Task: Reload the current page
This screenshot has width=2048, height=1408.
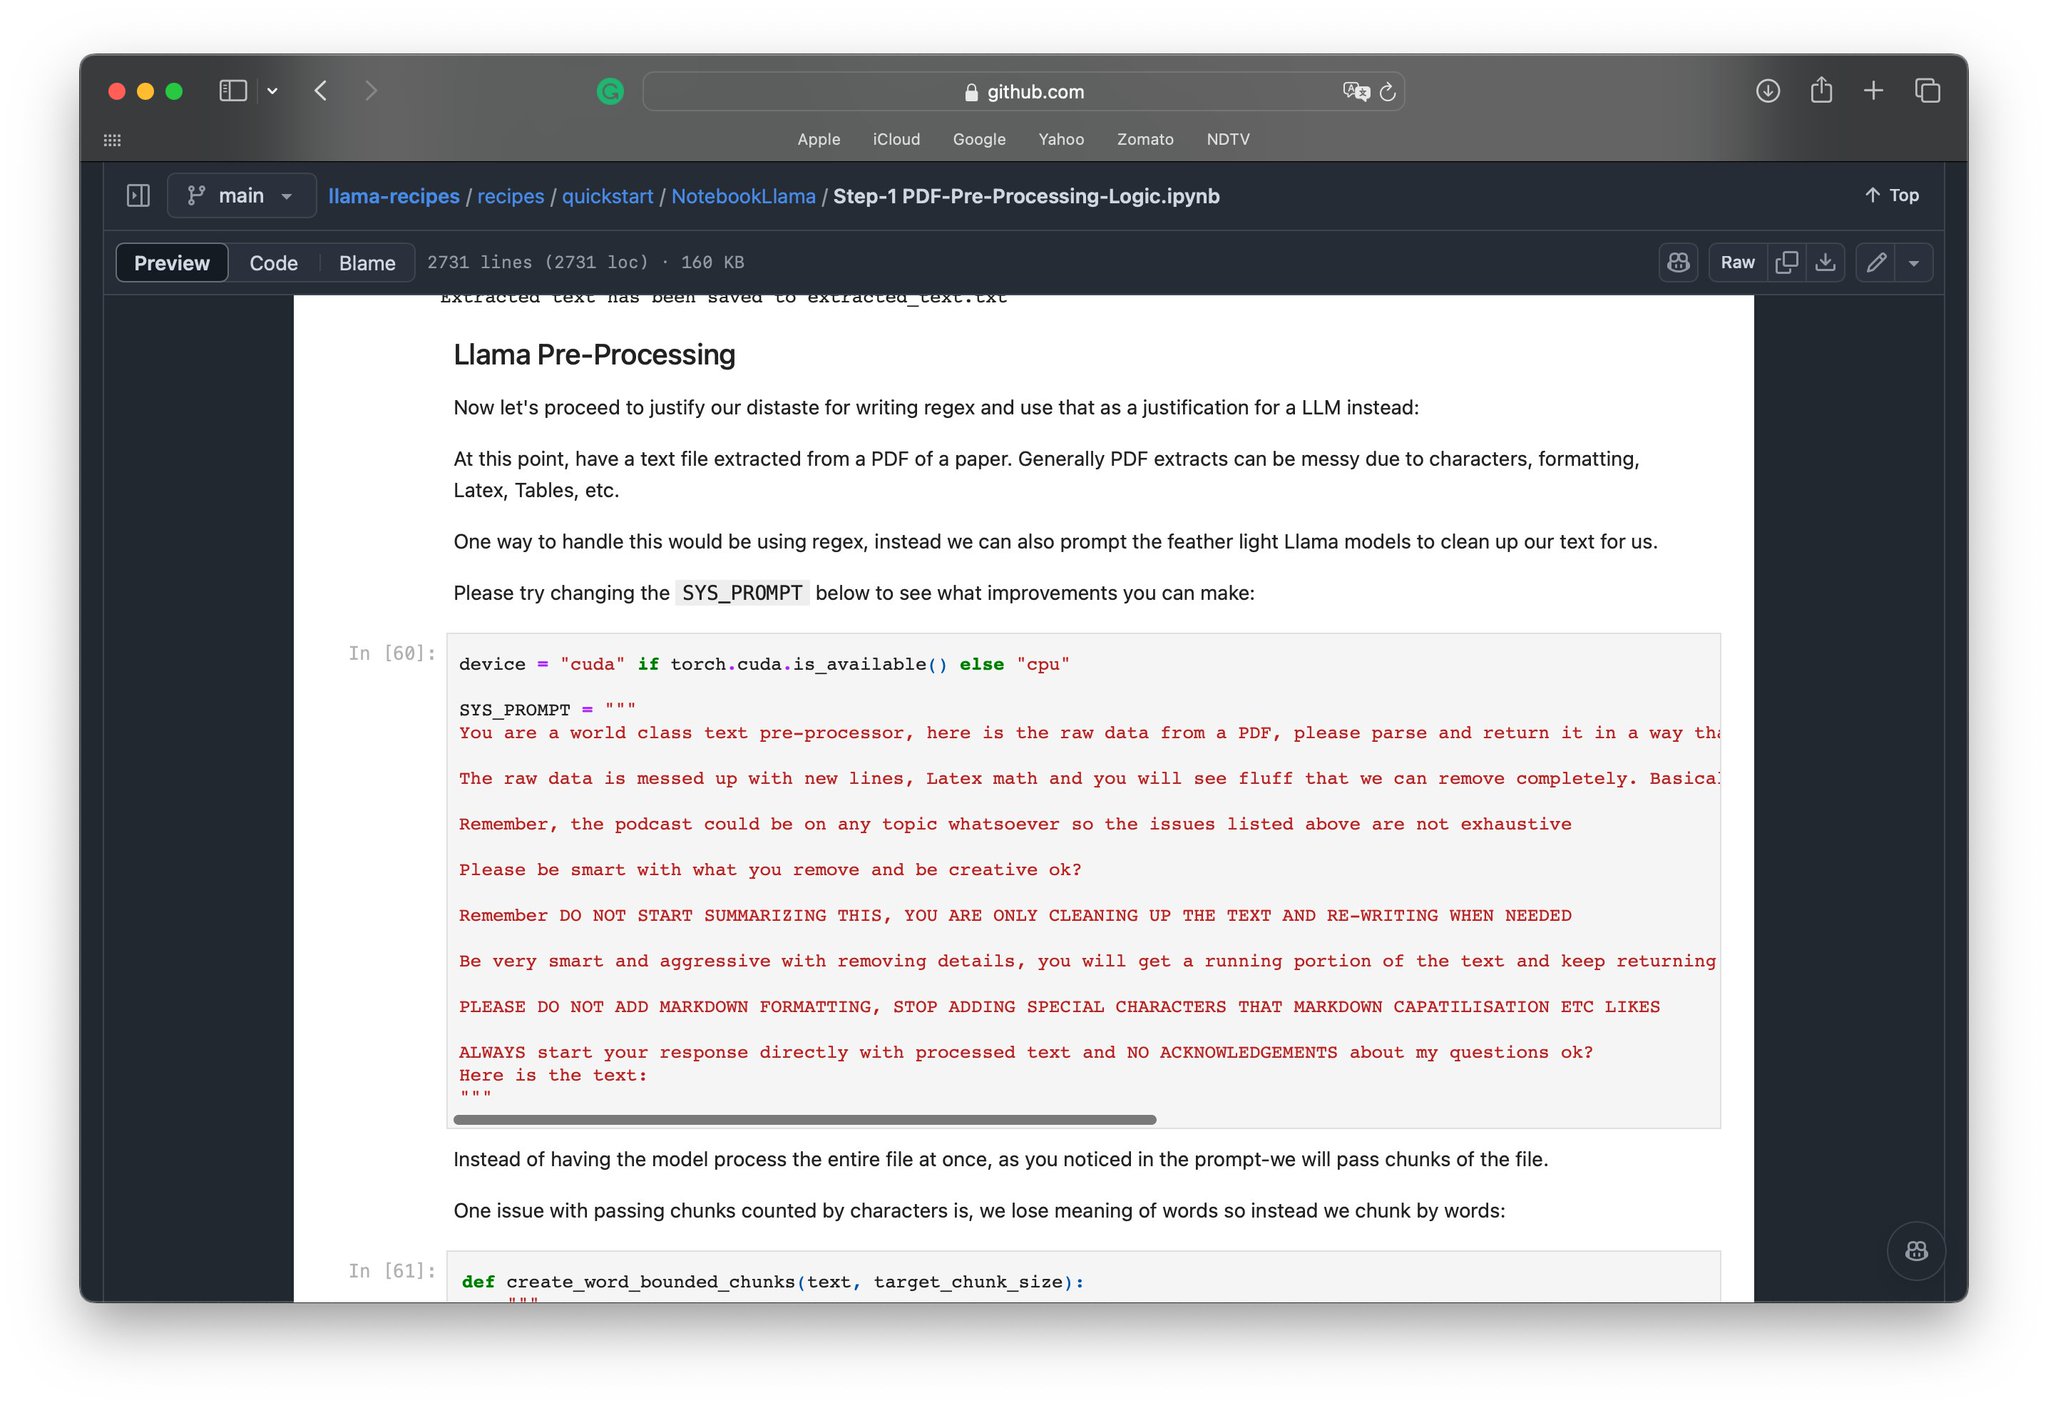Action: click(1388, 92)
